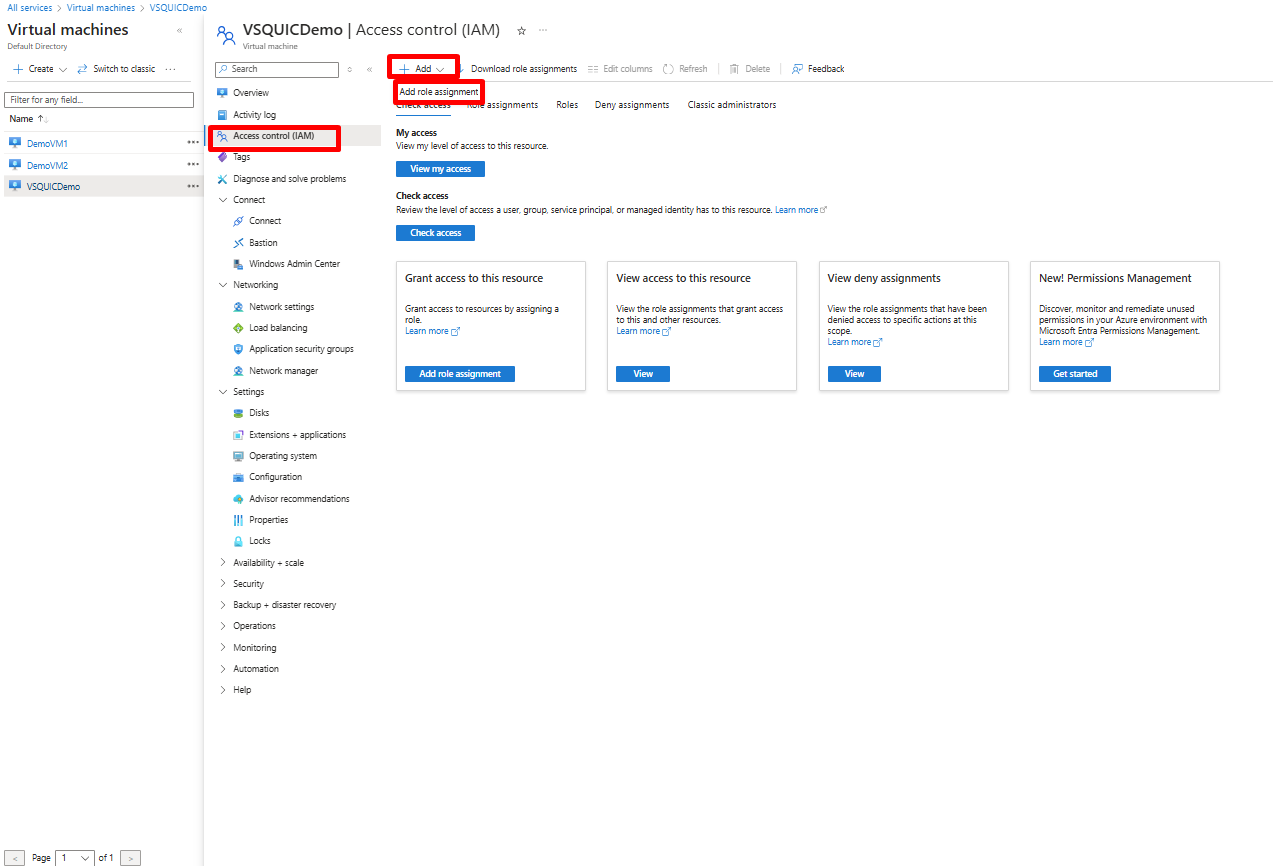Viewport: 1273px width, 866px height.
Task: Click the Operating system icon
Action: click(x=238, y=456)
